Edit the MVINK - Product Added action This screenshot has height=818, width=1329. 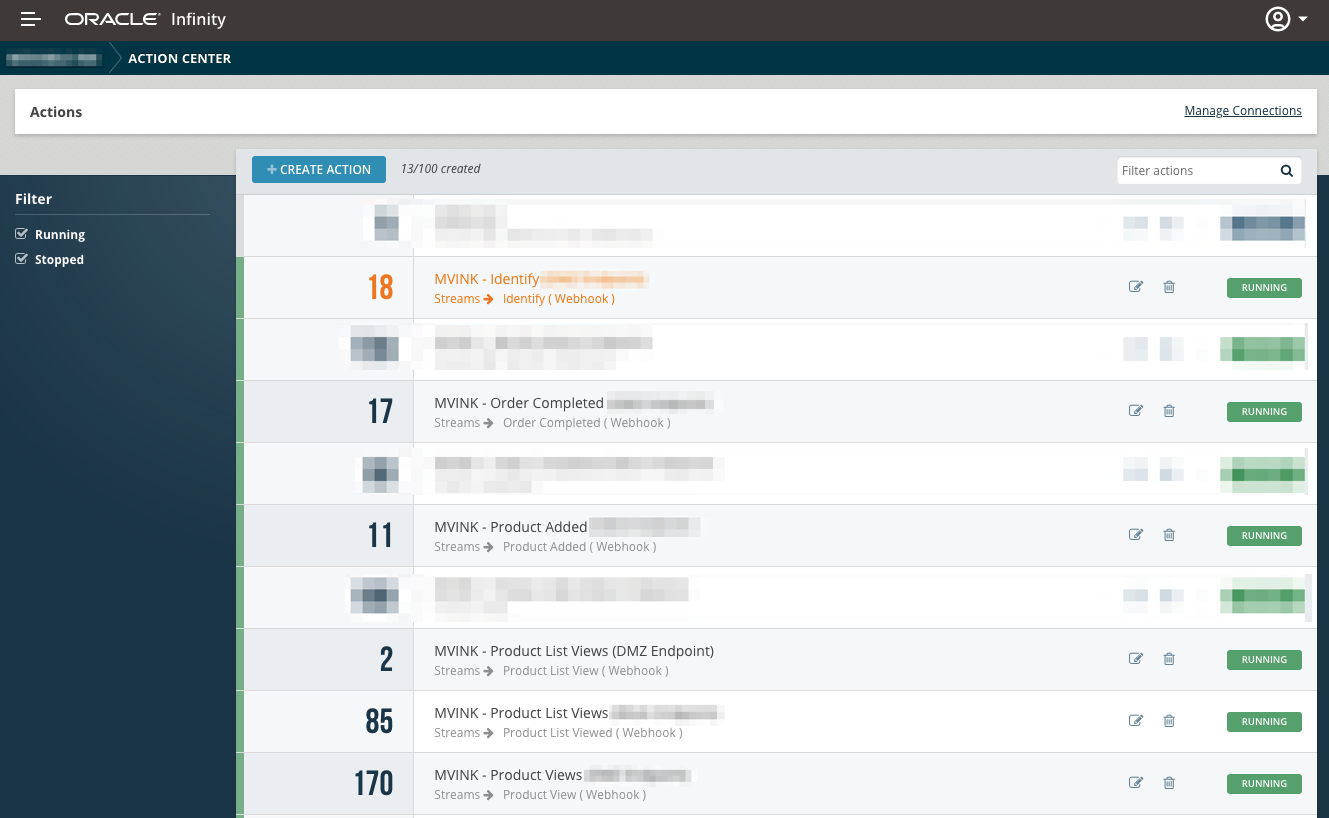point(1136,535)
